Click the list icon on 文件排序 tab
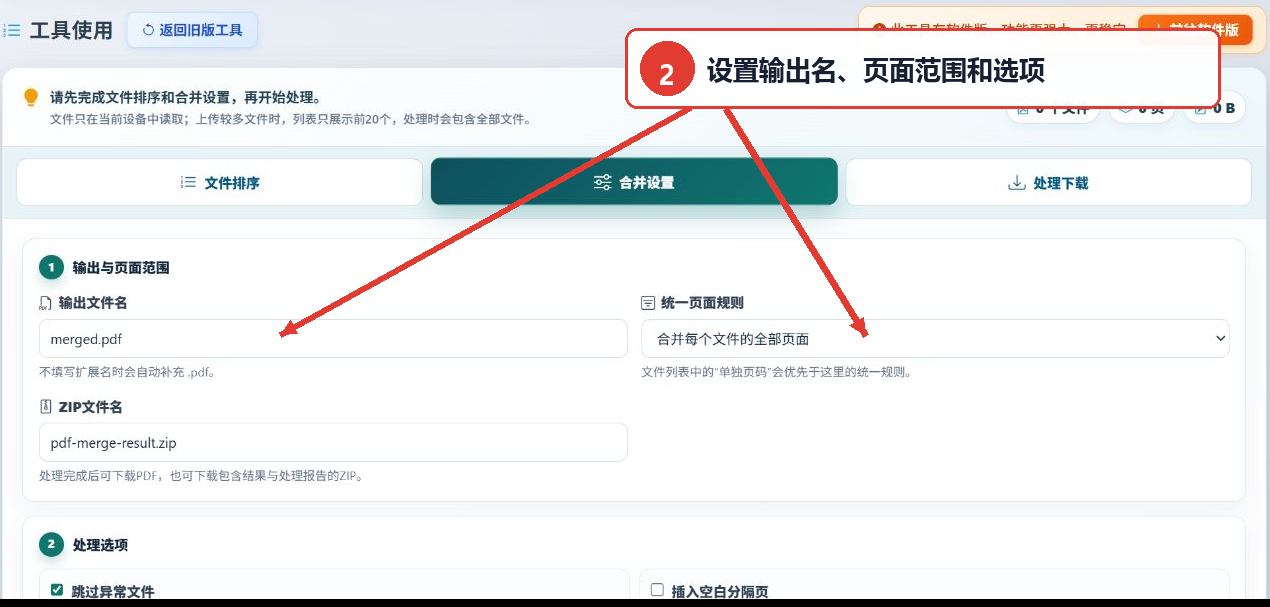Viewport: 1270px width, 607px height. click(x=188, y=182)
